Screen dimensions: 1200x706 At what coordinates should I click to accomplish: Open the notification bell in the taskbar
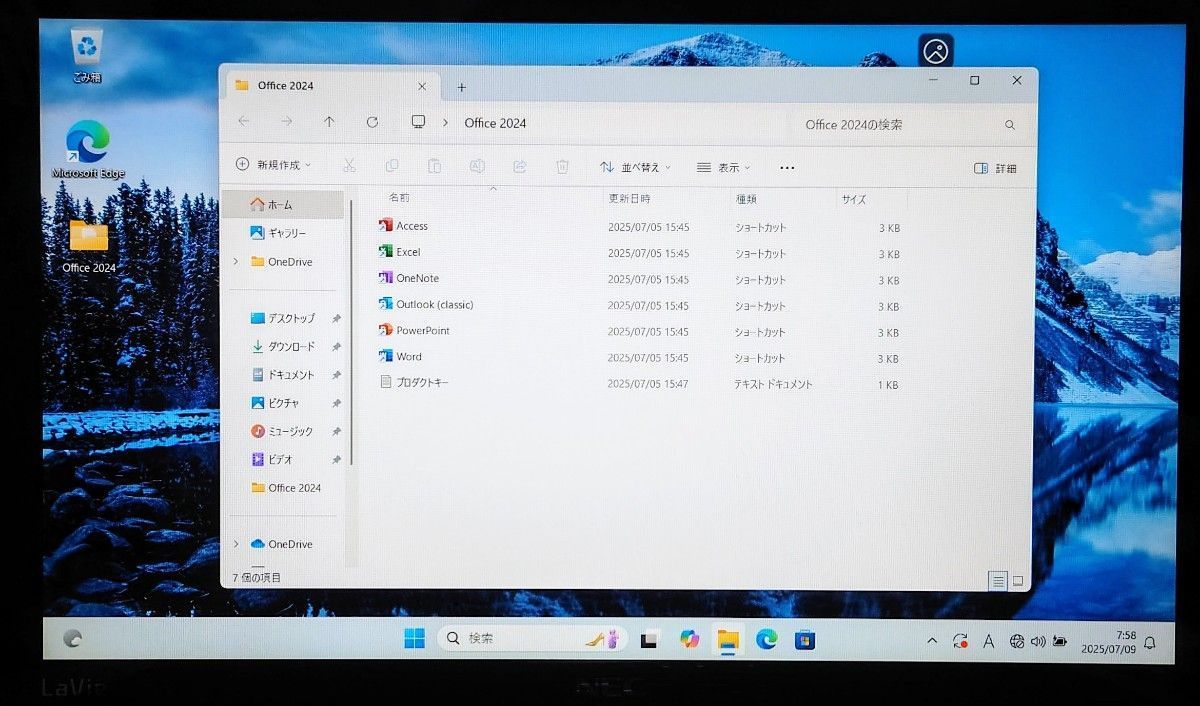click(x=1150, y=642)
